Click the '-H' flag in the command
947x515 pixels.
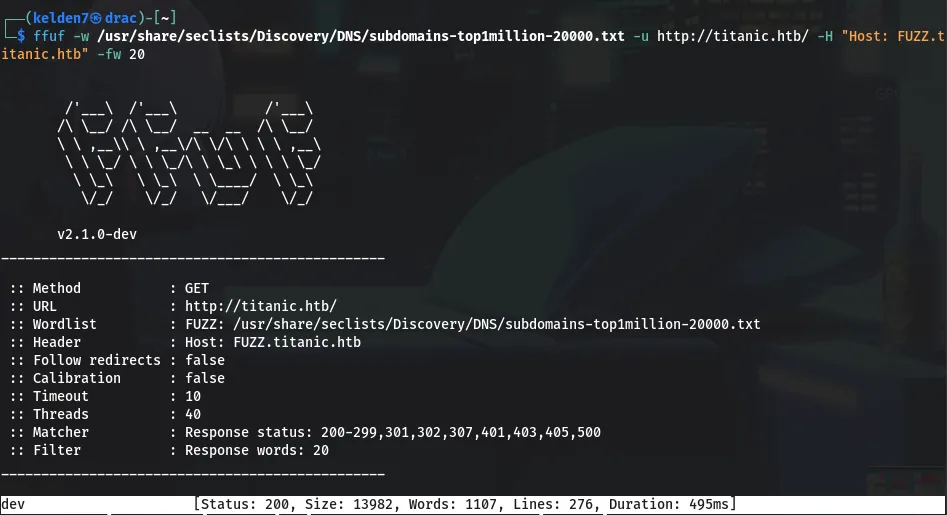coord(825,36)
